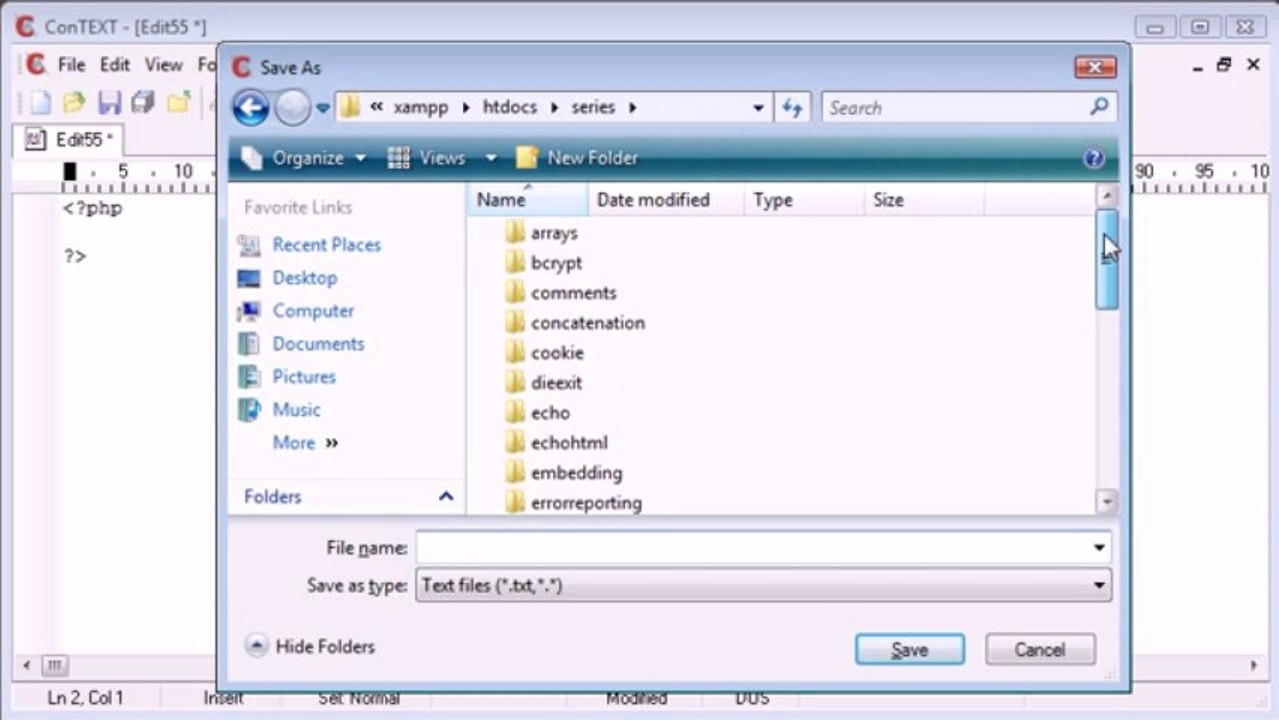Click series in the address breadcrumb
The width and height of the screenshot is (1279, 720).
tap(593, 107)
